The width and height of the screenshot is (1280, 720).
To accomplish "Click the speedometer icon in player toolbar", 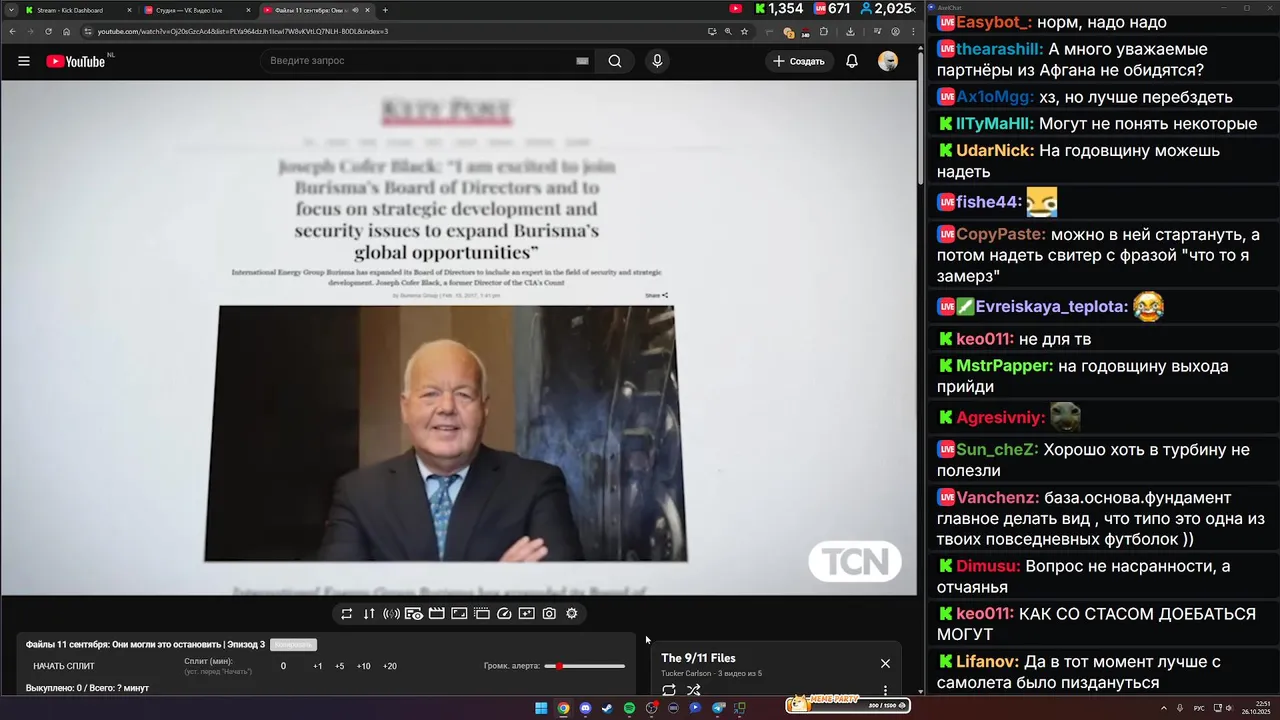I will (x=504, y=614).
